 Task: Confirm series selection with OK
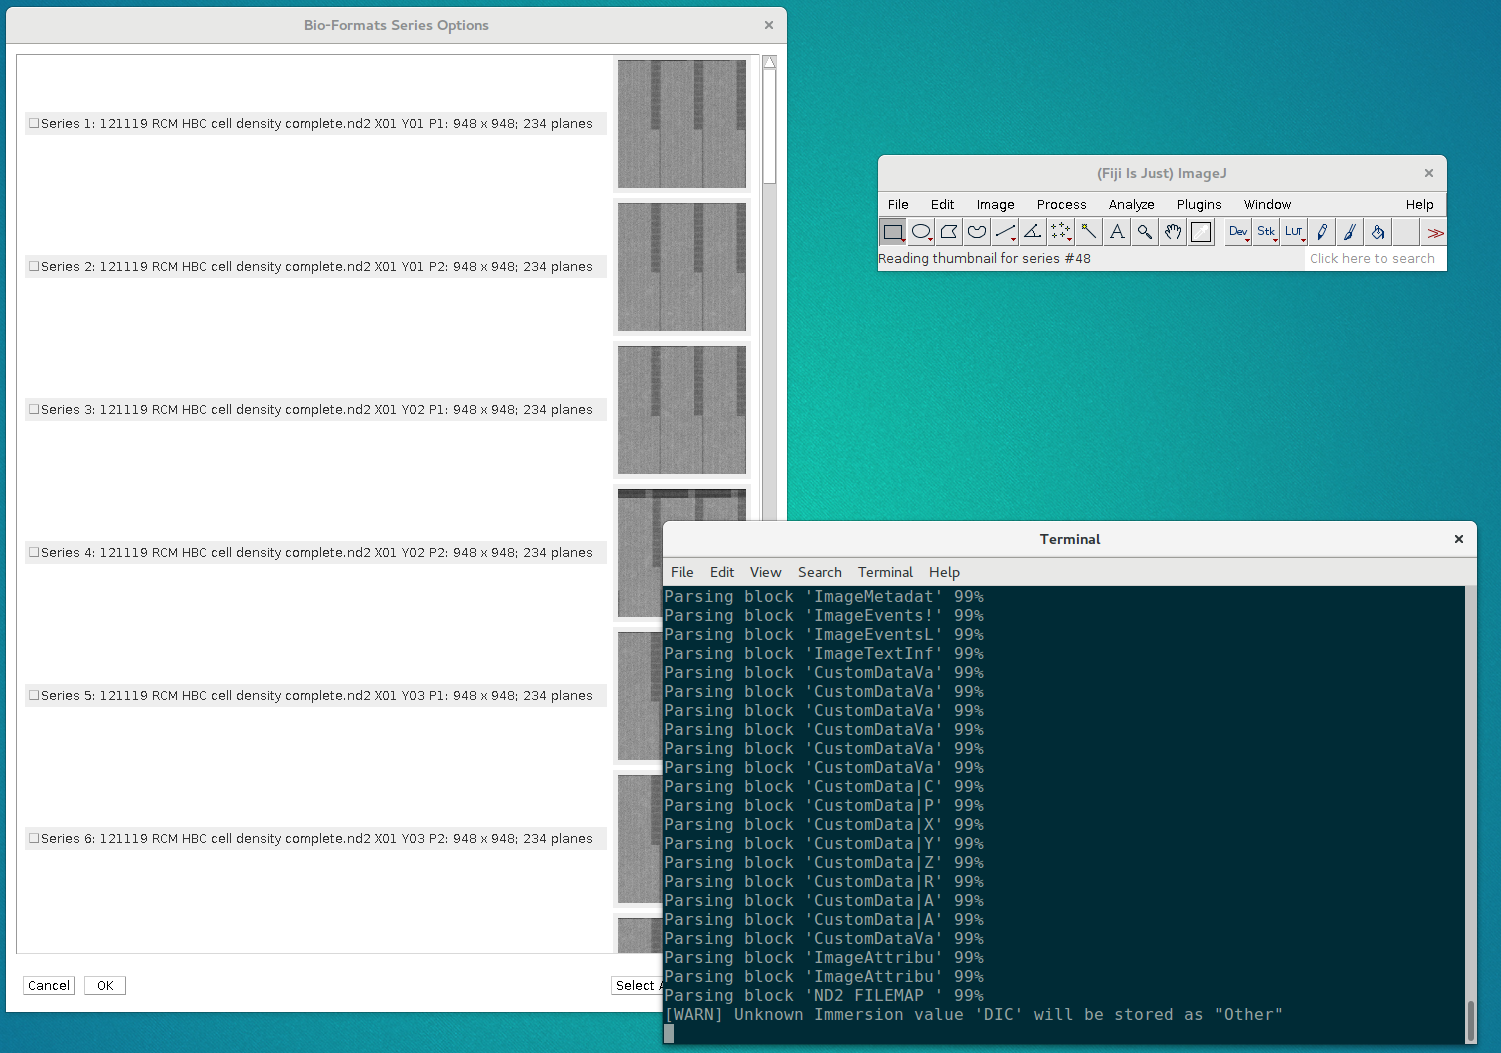[x=104, y=985]
